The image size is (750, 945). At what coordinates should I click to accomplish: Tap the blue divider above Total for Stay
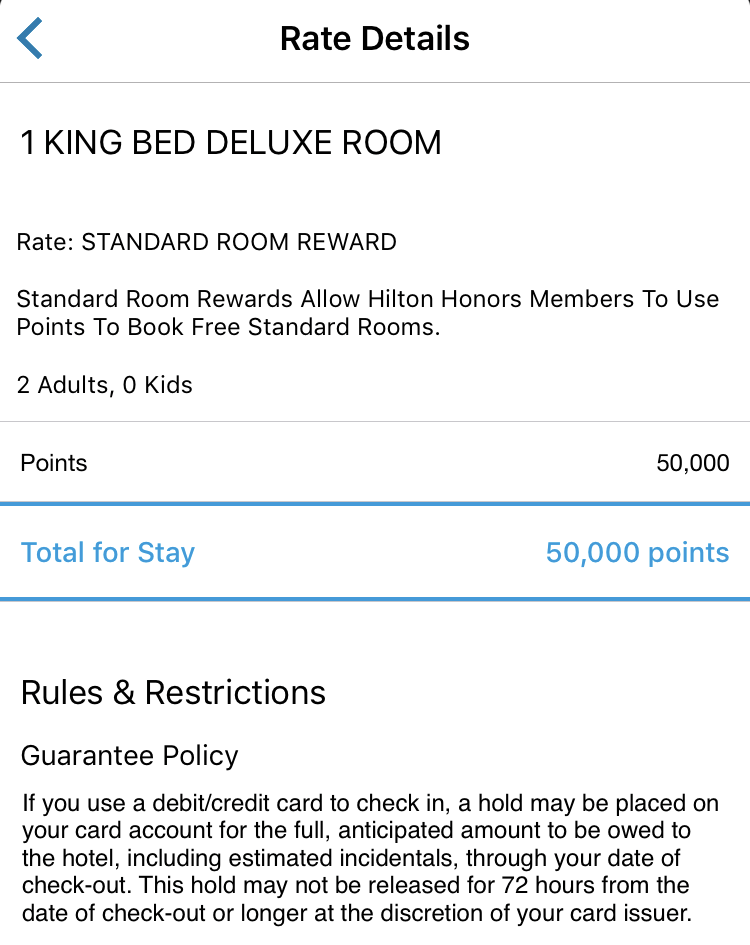[x=375, y=505]
